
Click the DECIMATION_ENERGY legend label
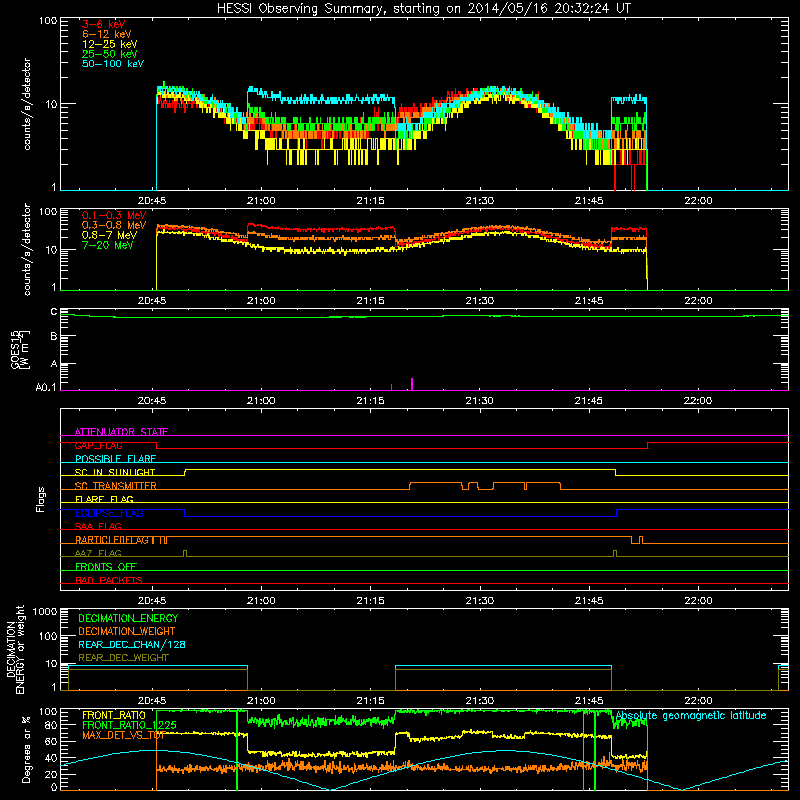pos(128,618)
